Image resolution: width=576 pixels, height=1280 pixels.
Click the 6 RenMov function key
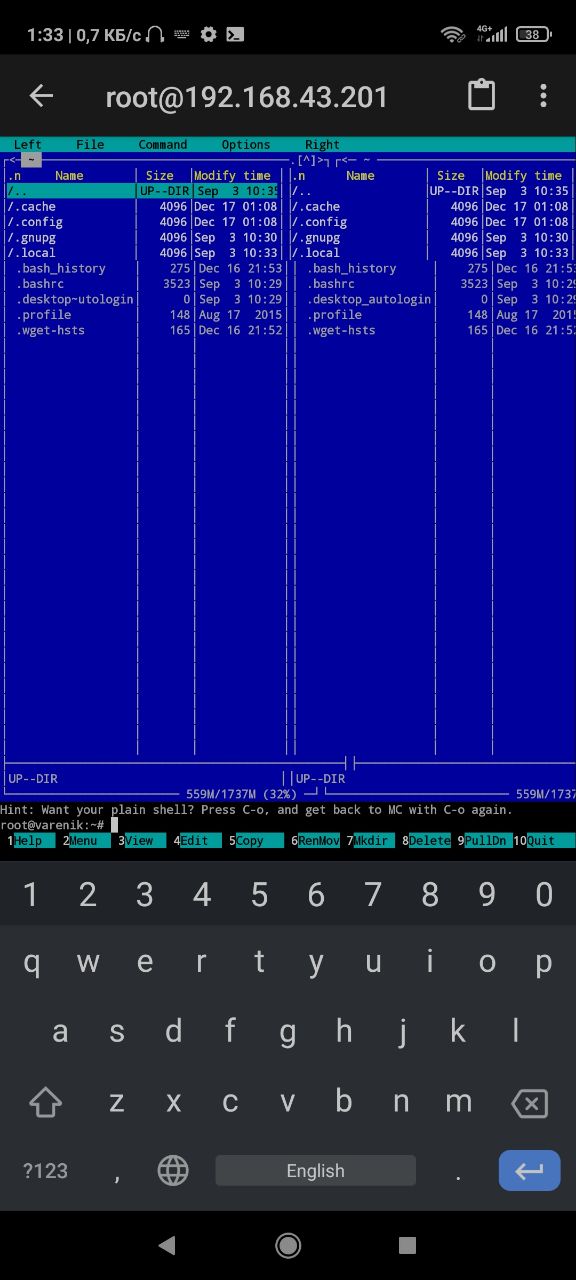click(x=316, y=841)
